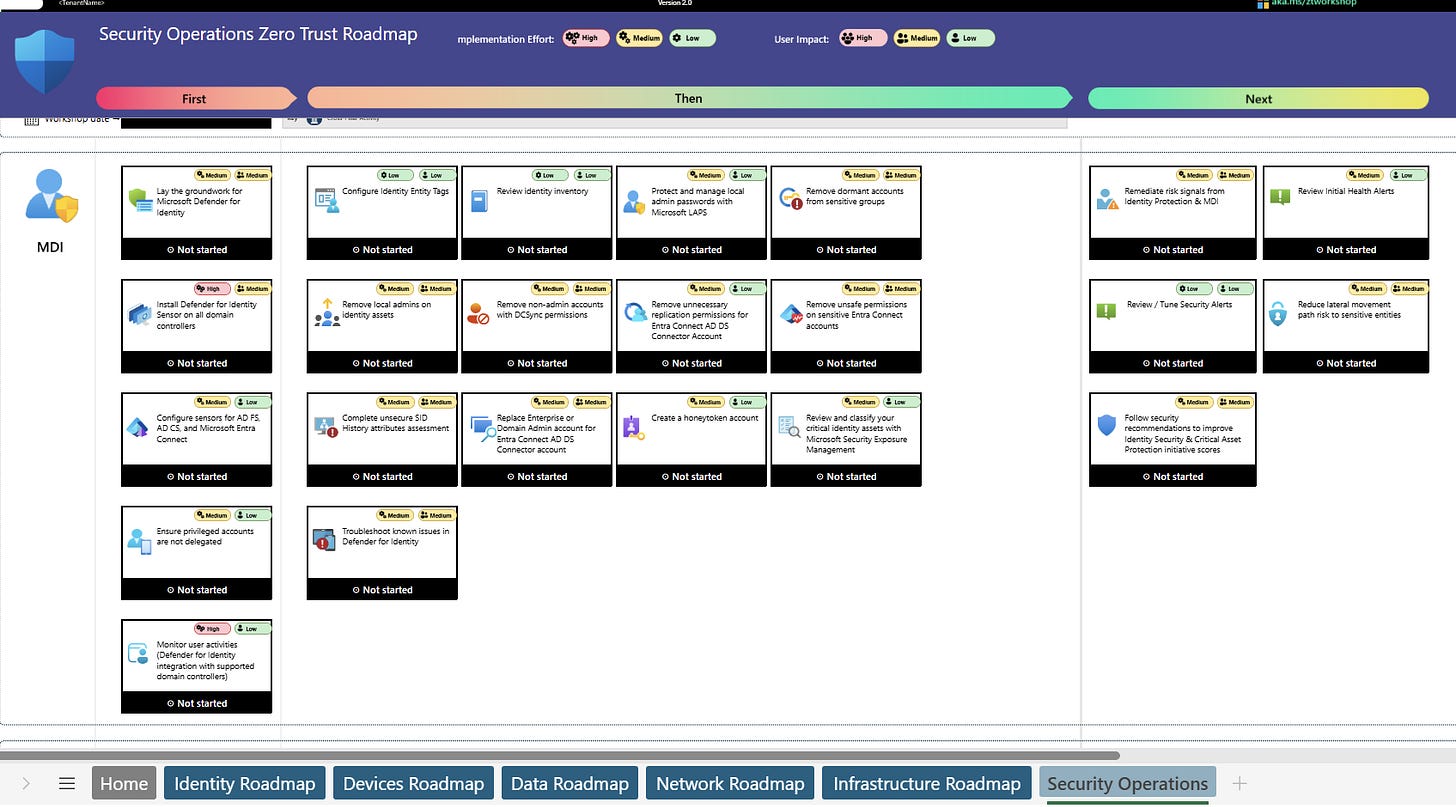
Task: Click the Then phase arrow
Action: tap(689, 98)
